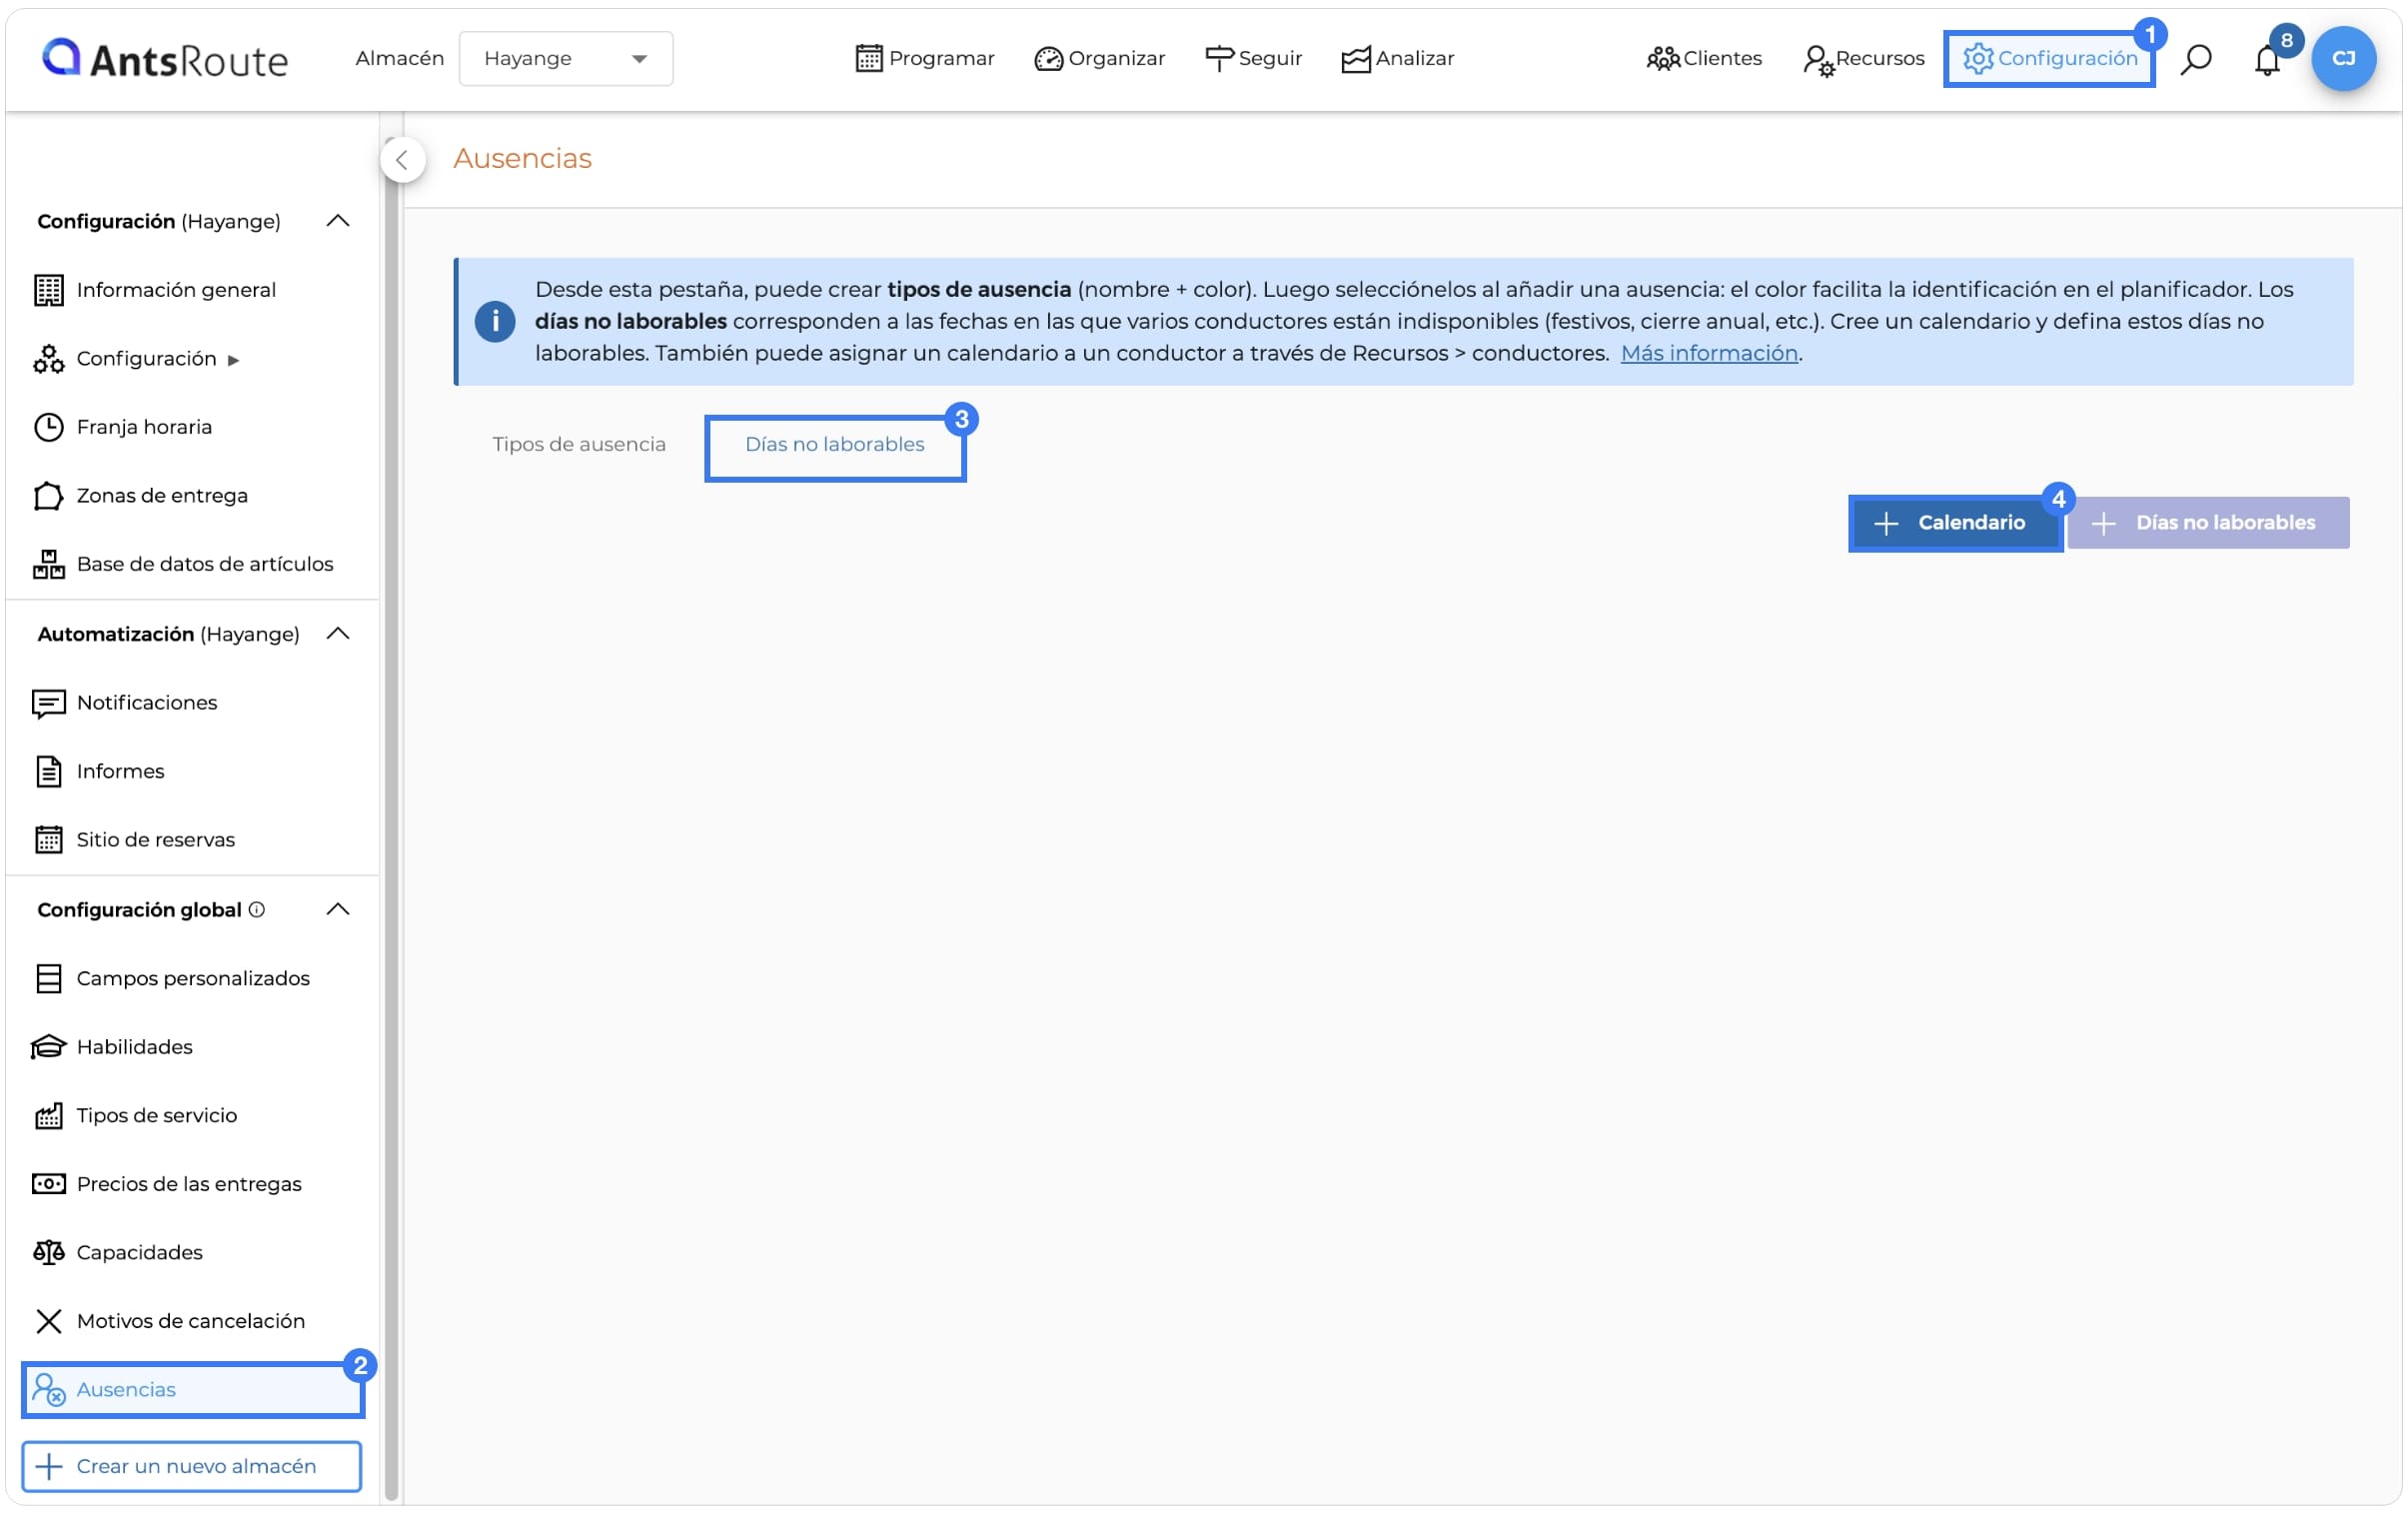Open Base de datos de artículos
The image size is (2408, 1513).
tap(205, 564)
